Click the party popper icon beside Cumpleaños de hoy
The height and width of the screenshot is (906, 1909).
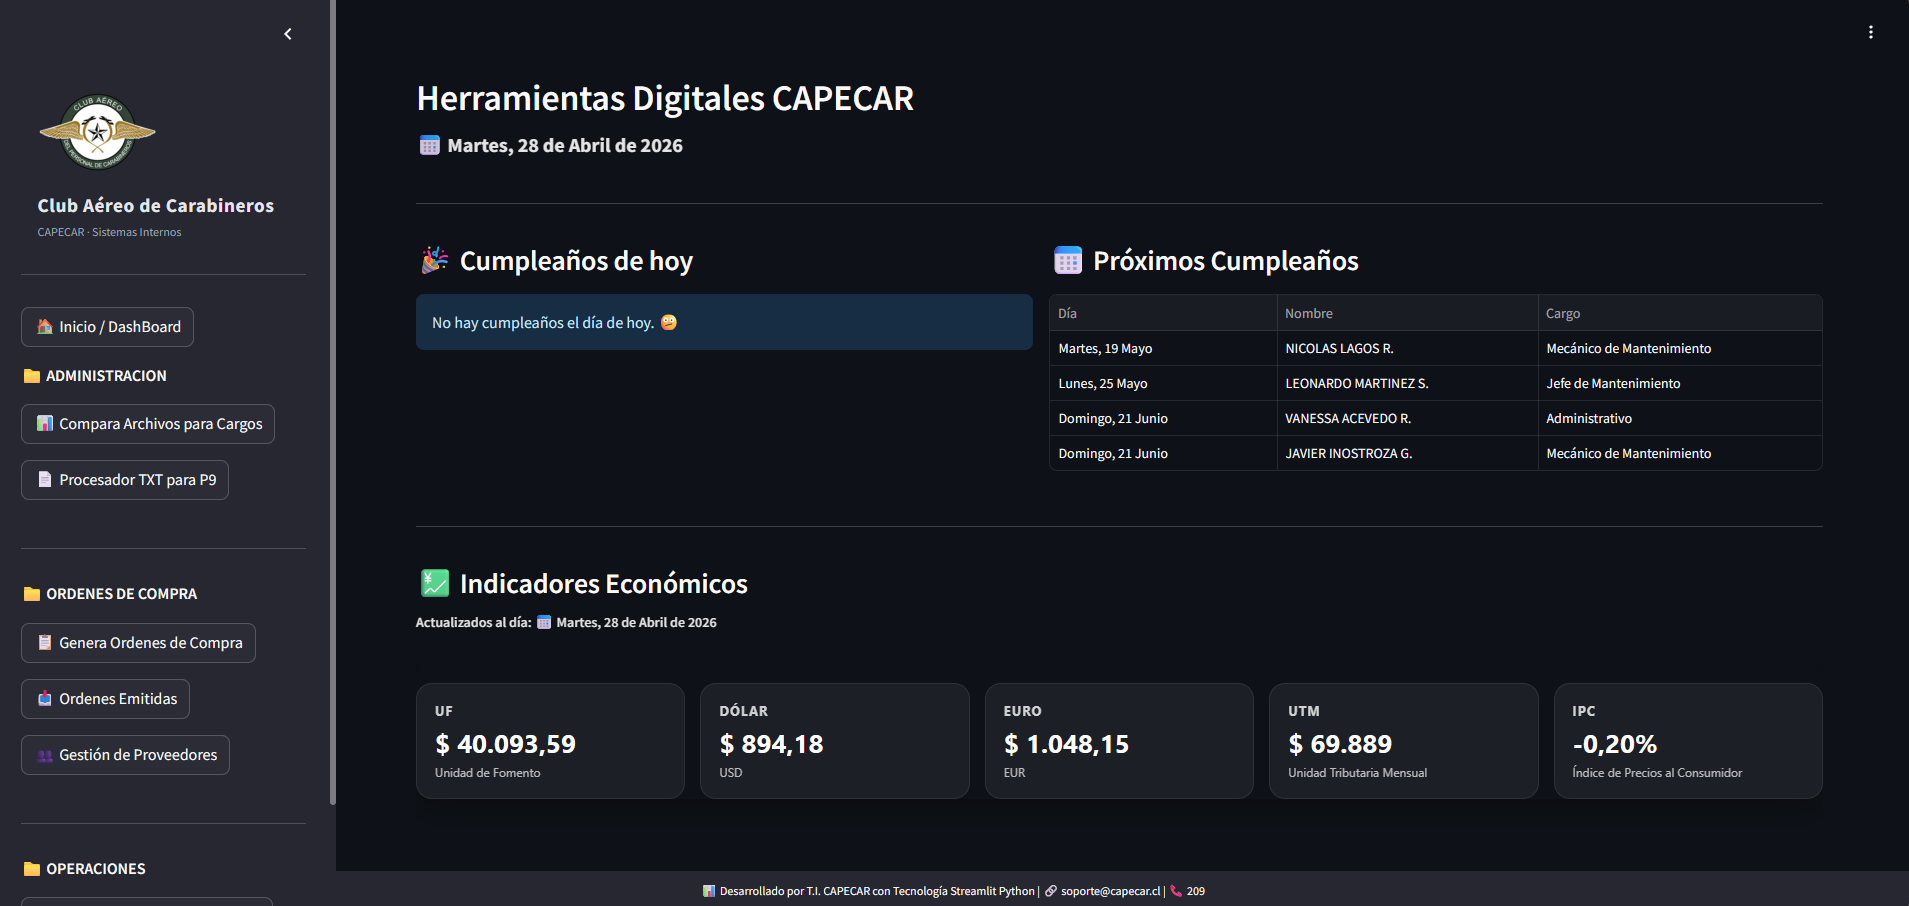coord(434,259)
